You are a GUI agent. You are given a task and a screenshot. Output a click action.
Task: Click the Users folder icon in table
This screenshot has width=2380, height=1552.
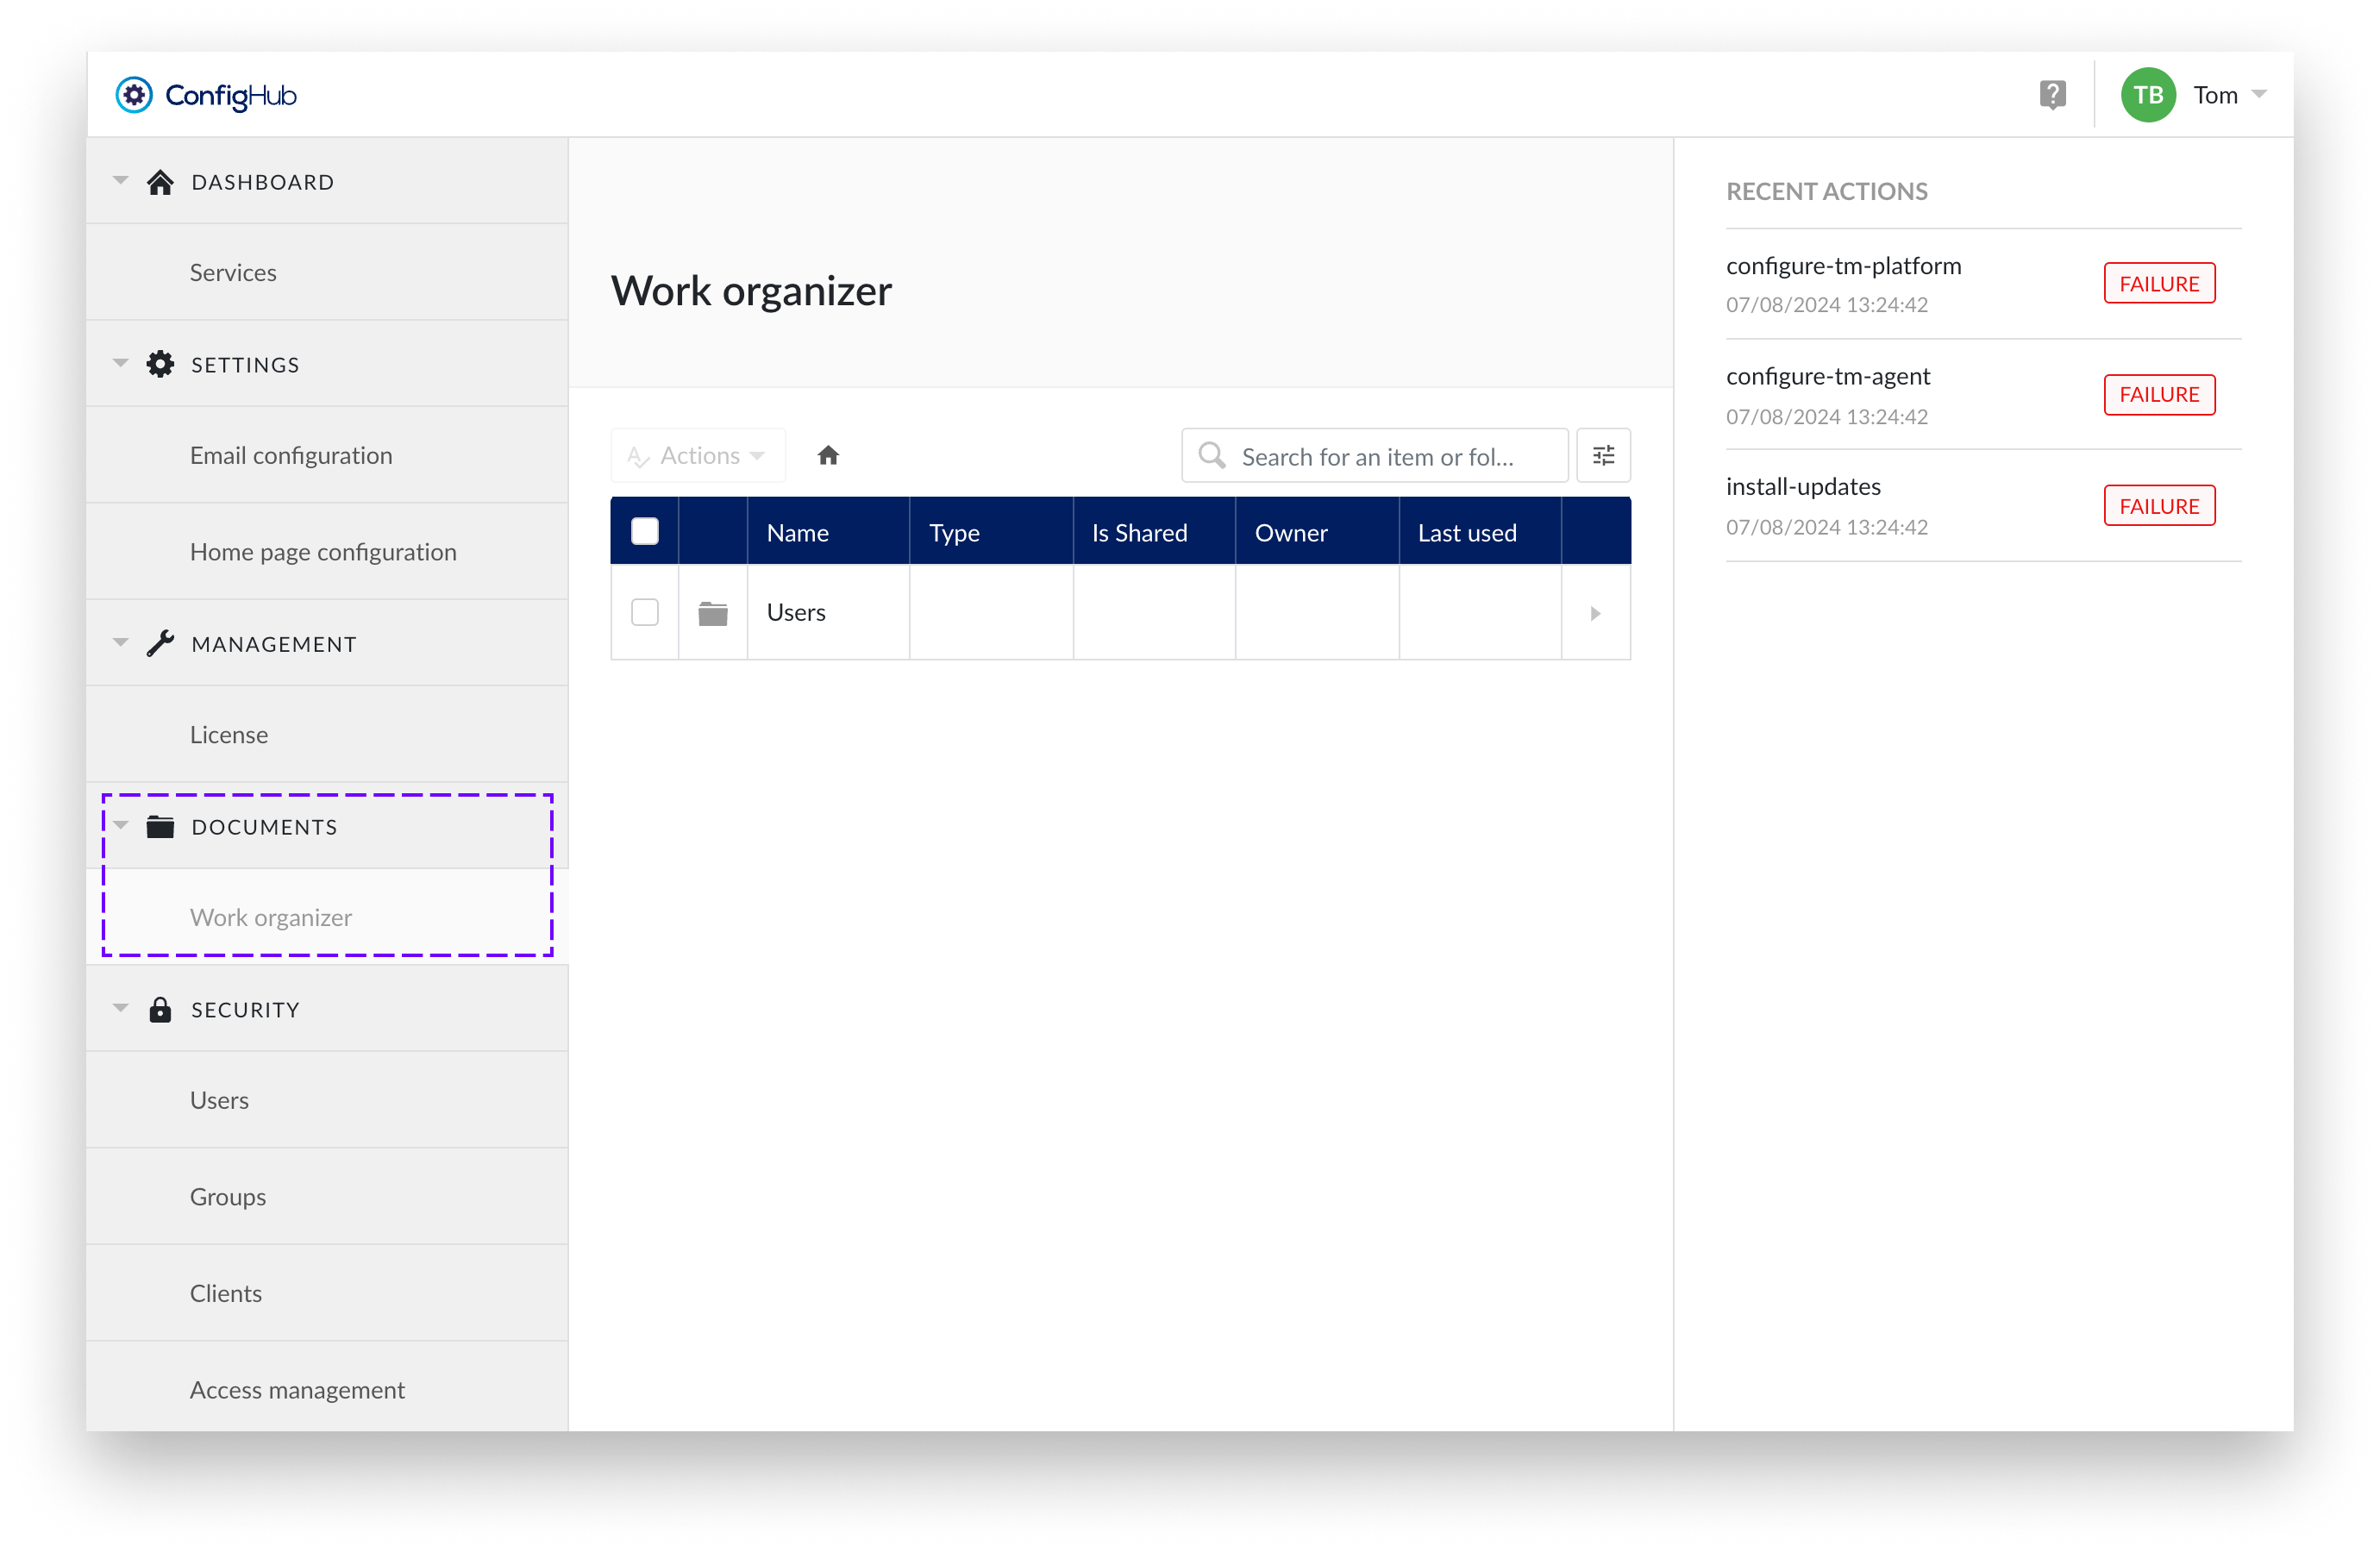tap(712, 613)
